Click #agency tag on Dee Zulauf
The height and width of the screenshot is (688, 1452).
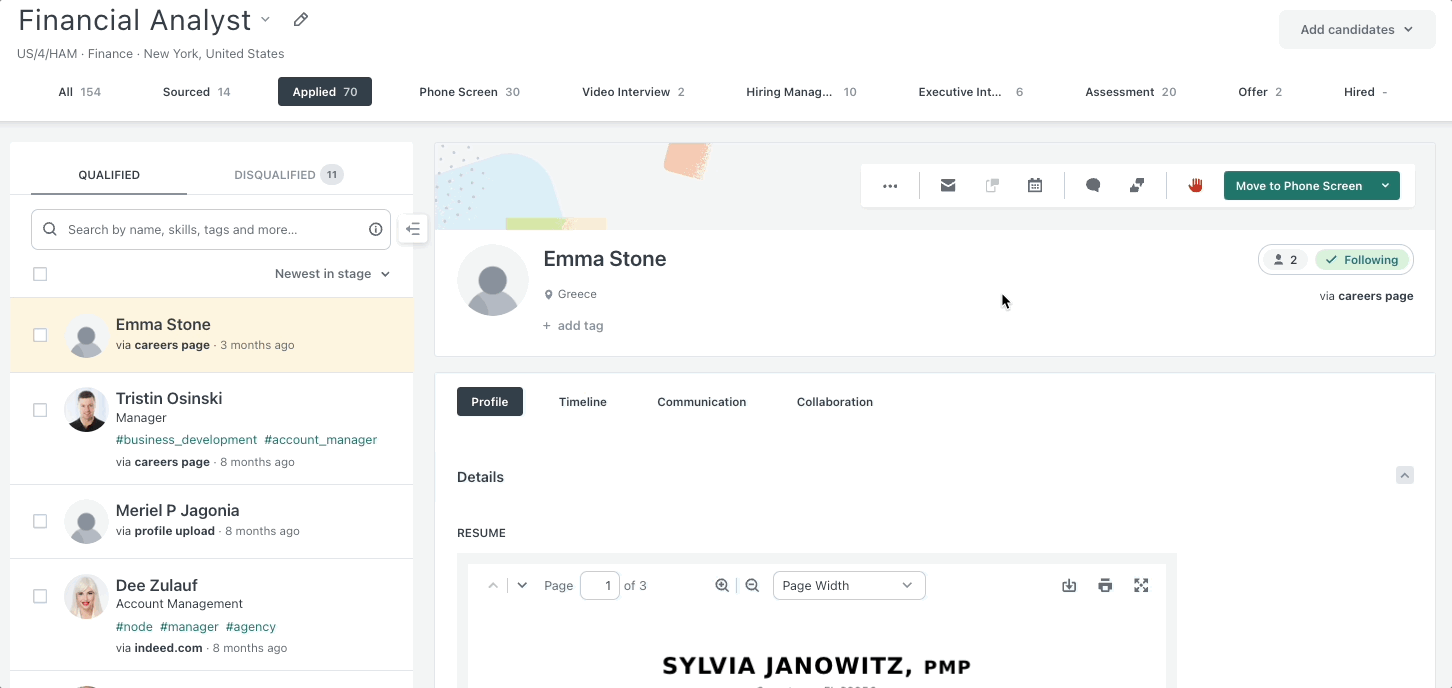coord(251,627)
